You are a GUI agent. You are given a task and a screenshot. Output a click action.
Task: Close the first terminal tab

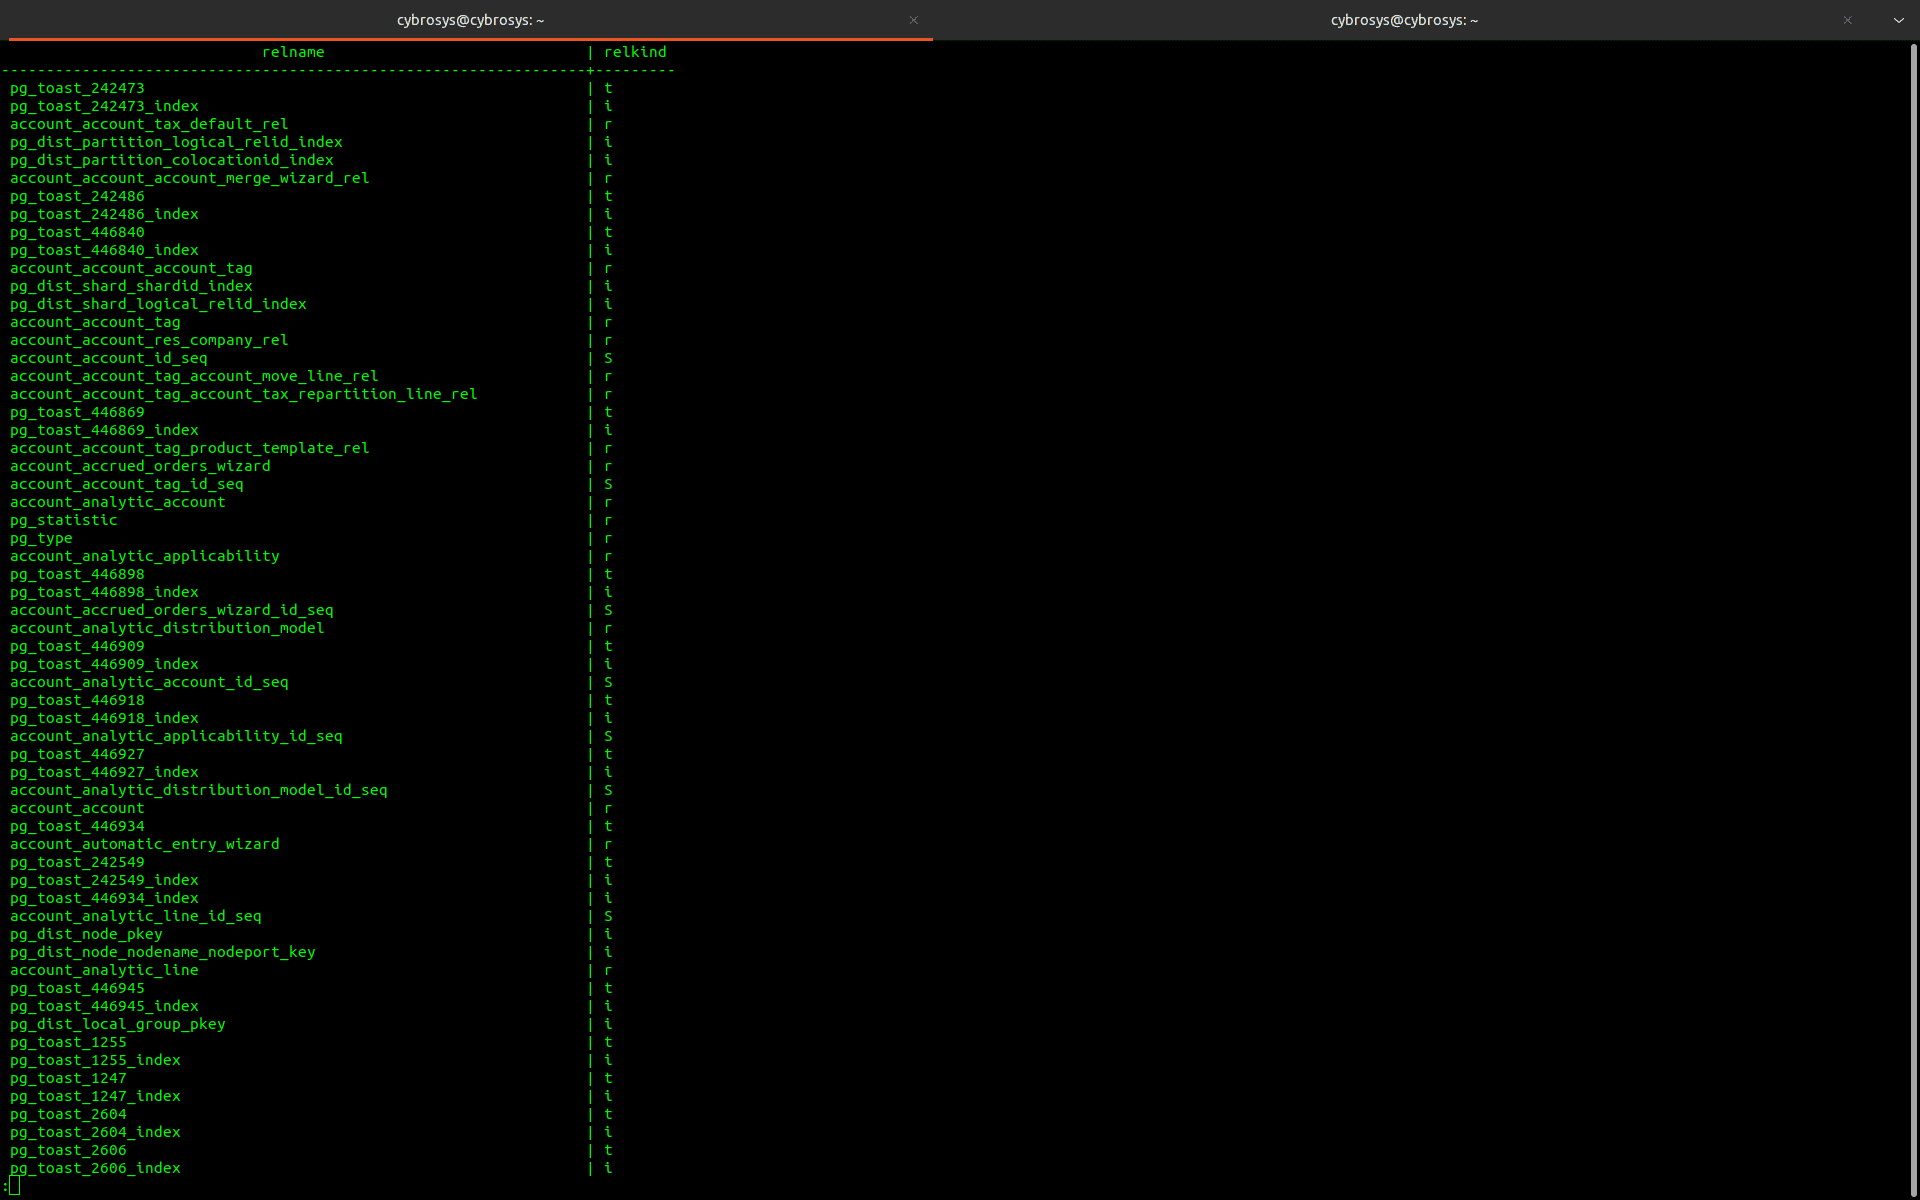pos(913,20)
